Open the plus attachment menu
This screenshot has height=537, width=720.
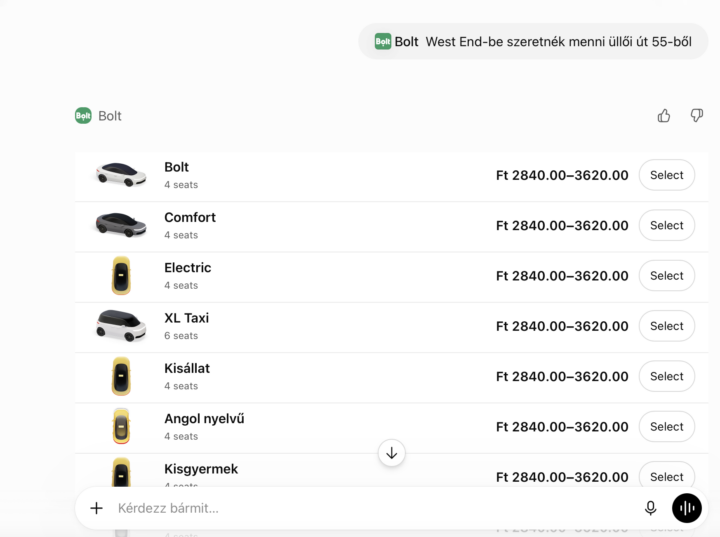(96, 508)
